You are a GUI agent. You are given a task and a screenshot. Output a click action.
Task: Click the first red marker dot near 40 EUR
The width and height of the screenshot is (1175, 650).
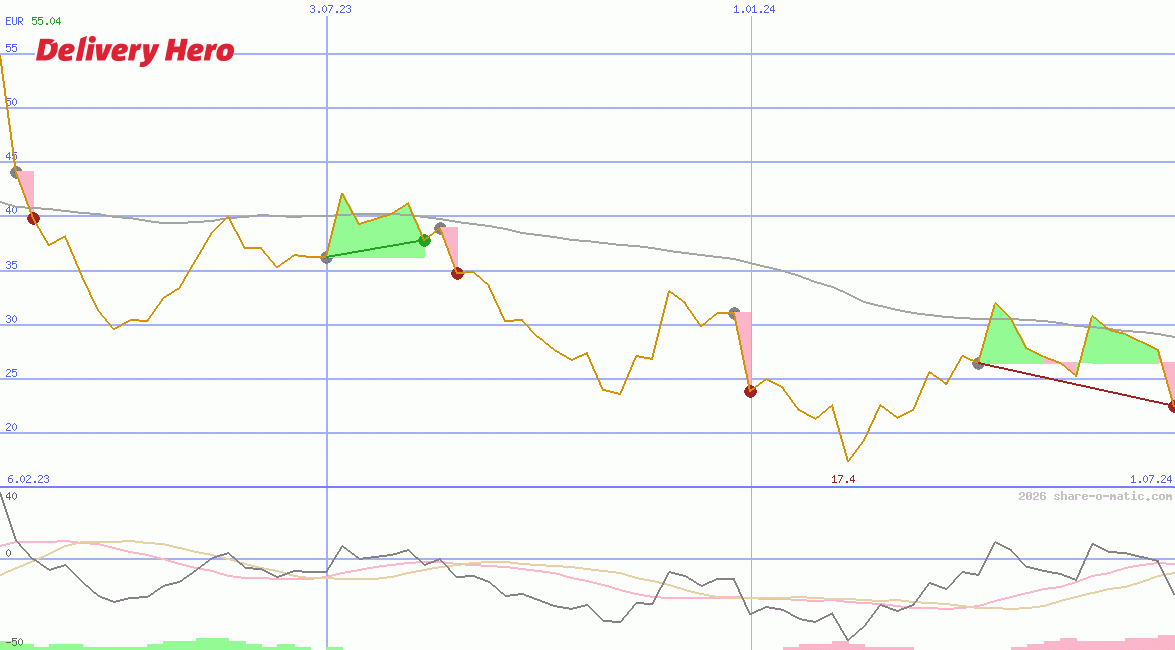33,218
